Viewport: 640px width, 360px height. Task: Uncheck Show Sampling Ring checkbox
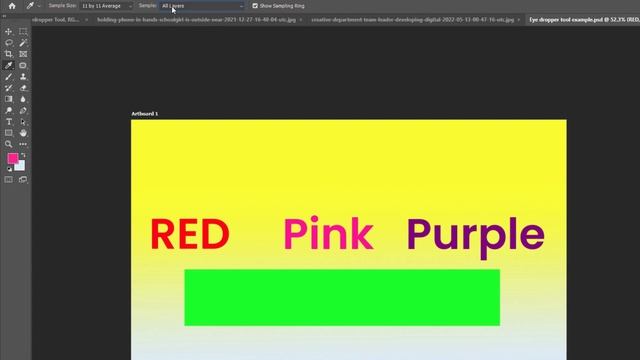(255, 6)
